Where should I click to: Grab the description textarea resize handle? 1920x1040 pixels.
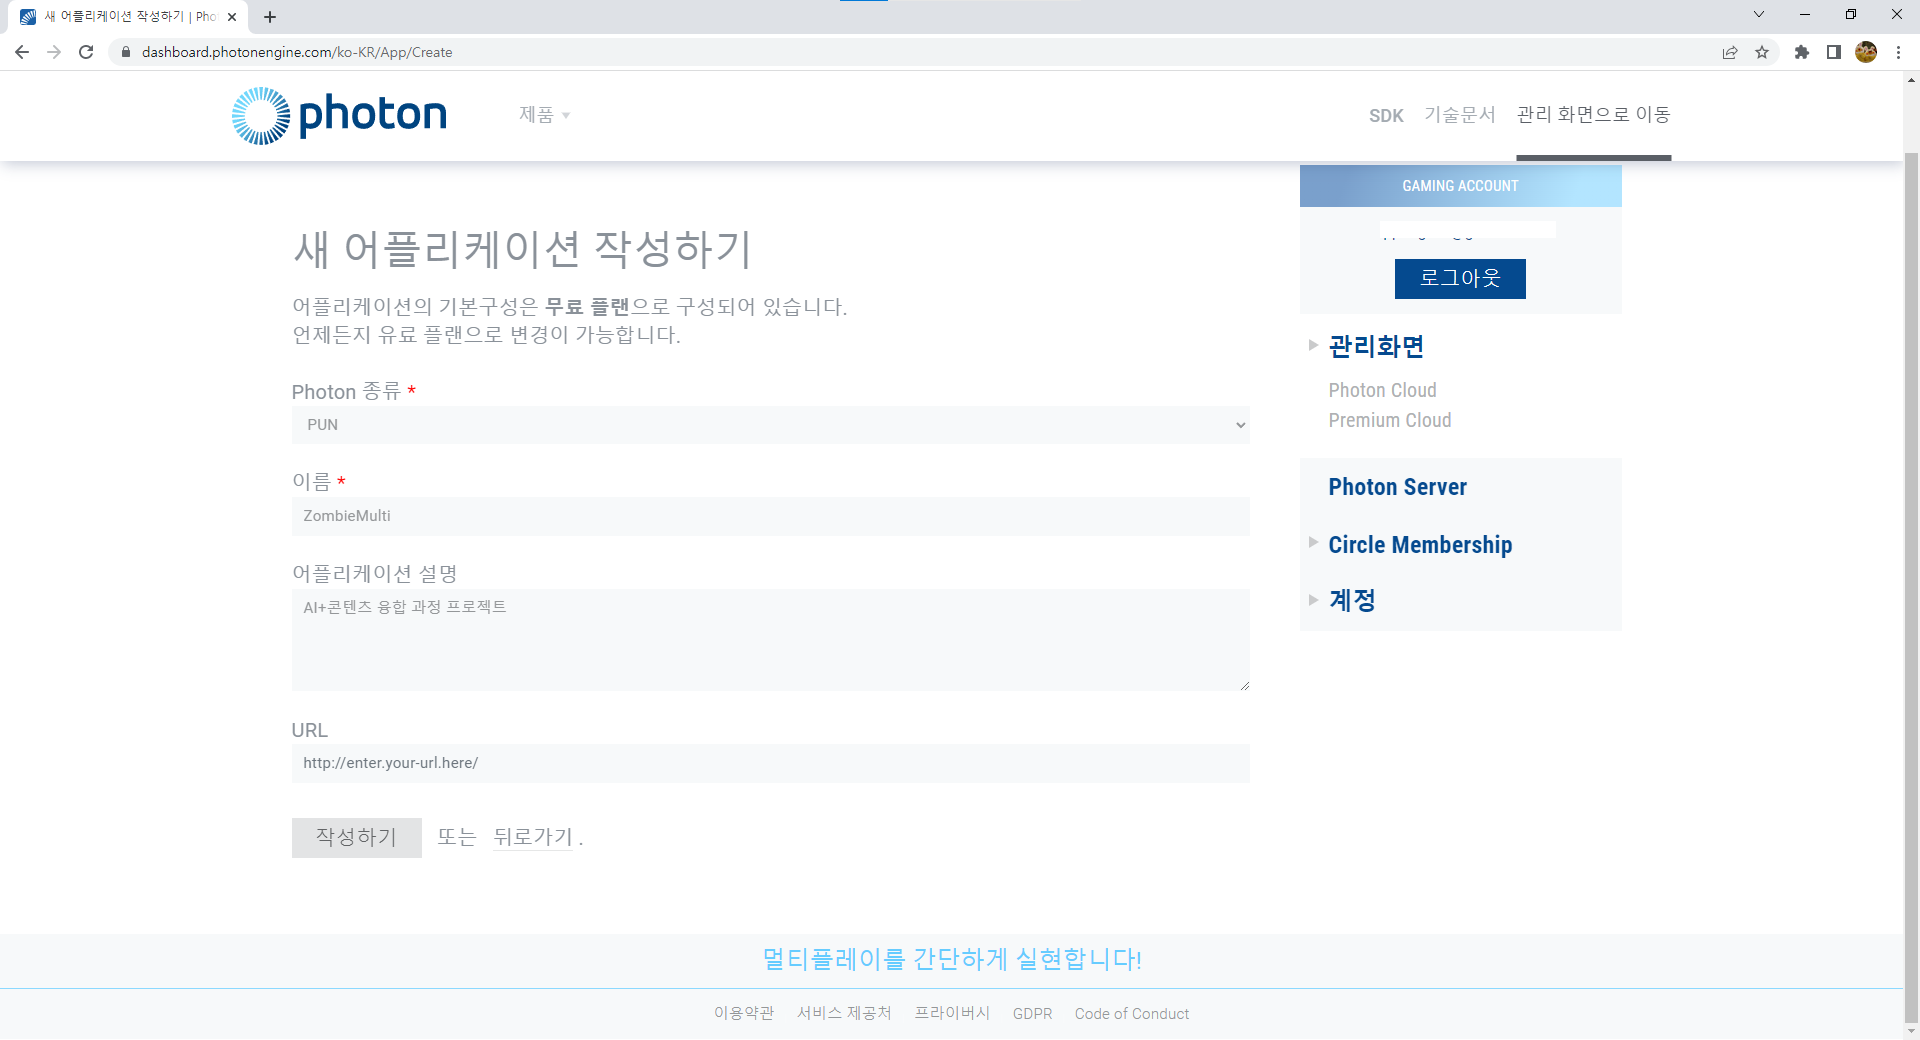1244,685
